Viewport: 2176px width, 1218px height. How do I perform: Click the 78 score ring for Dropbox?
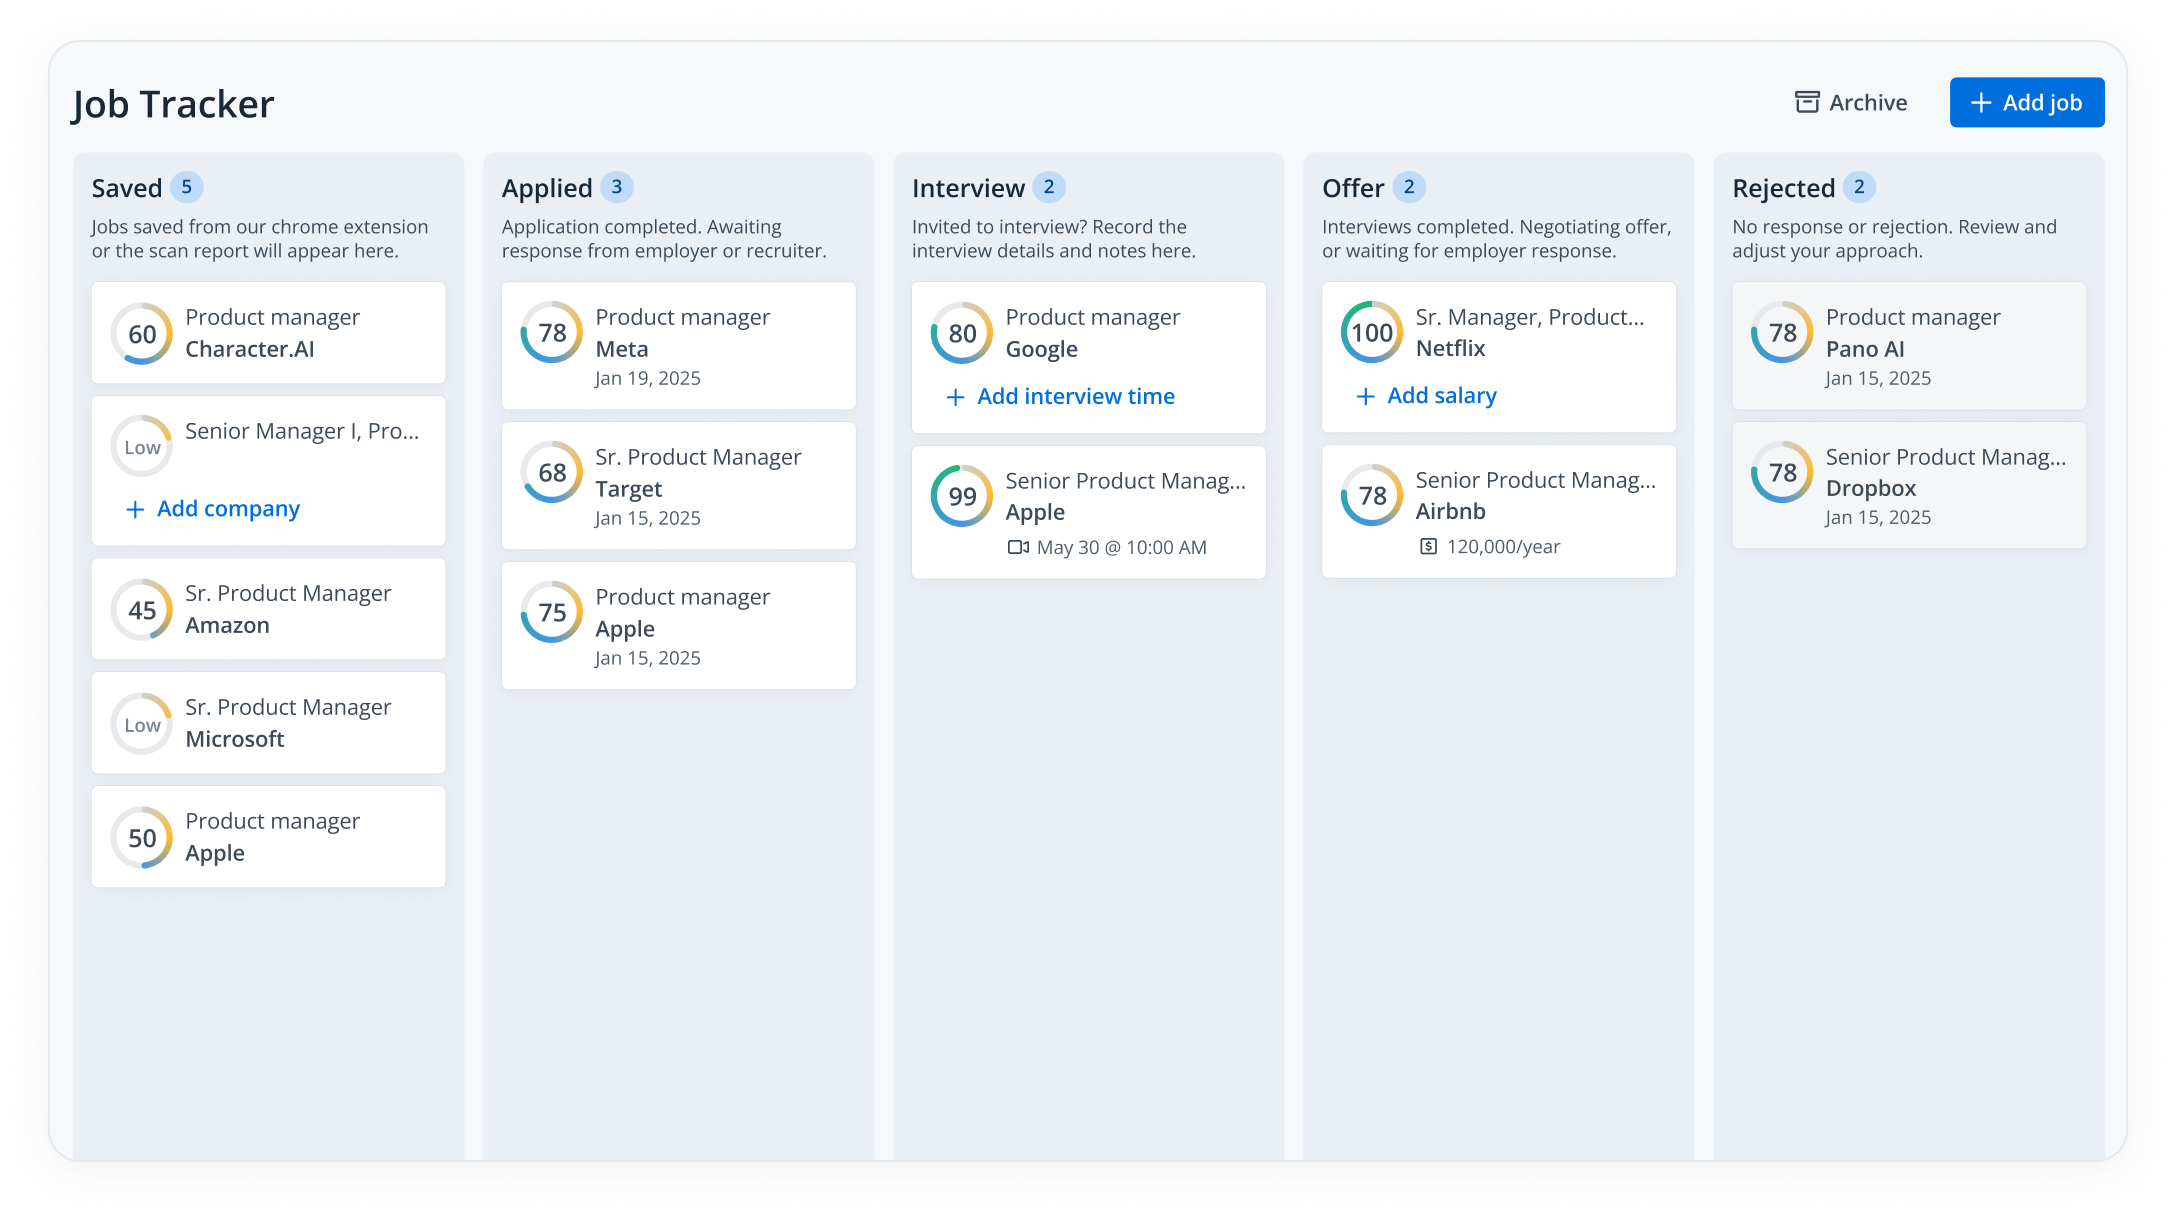point(1782,473)
